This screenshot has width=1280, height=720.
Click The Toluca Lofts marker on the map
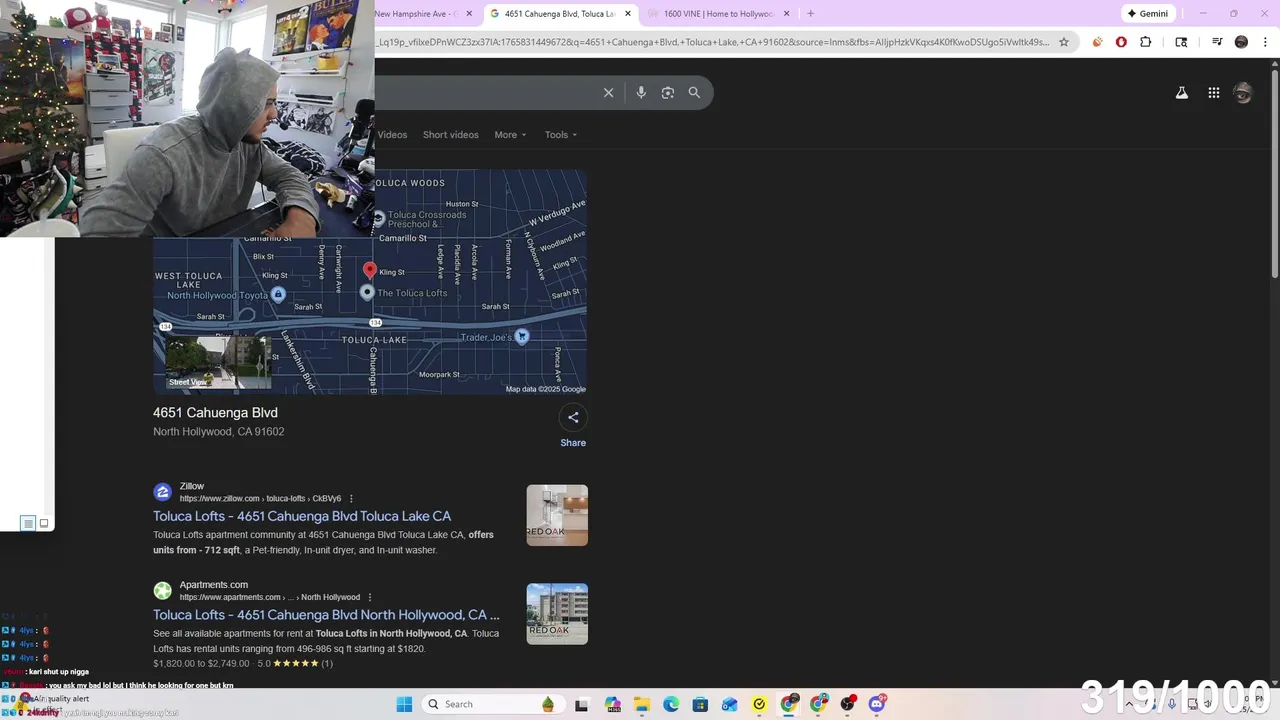click(x=367, y=292)
